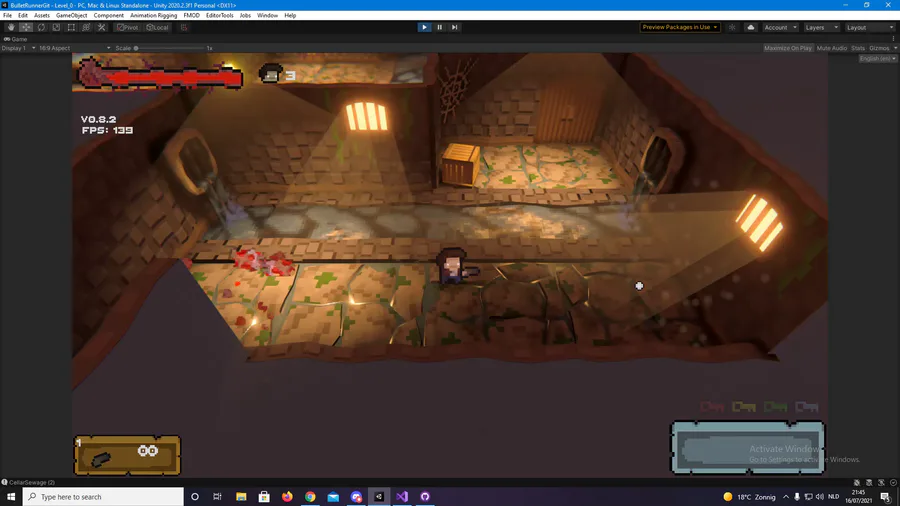Toggle Gizmos in Game view
This screenshot has width=900, height=506.
(879, 48)
